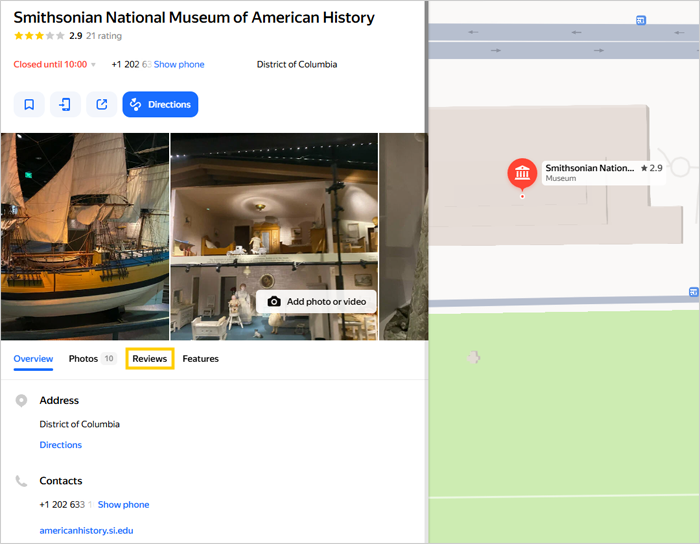Screen dimensions: 700x544
Task: Click the Photos count badge 10
Action: tap(109, 358)
